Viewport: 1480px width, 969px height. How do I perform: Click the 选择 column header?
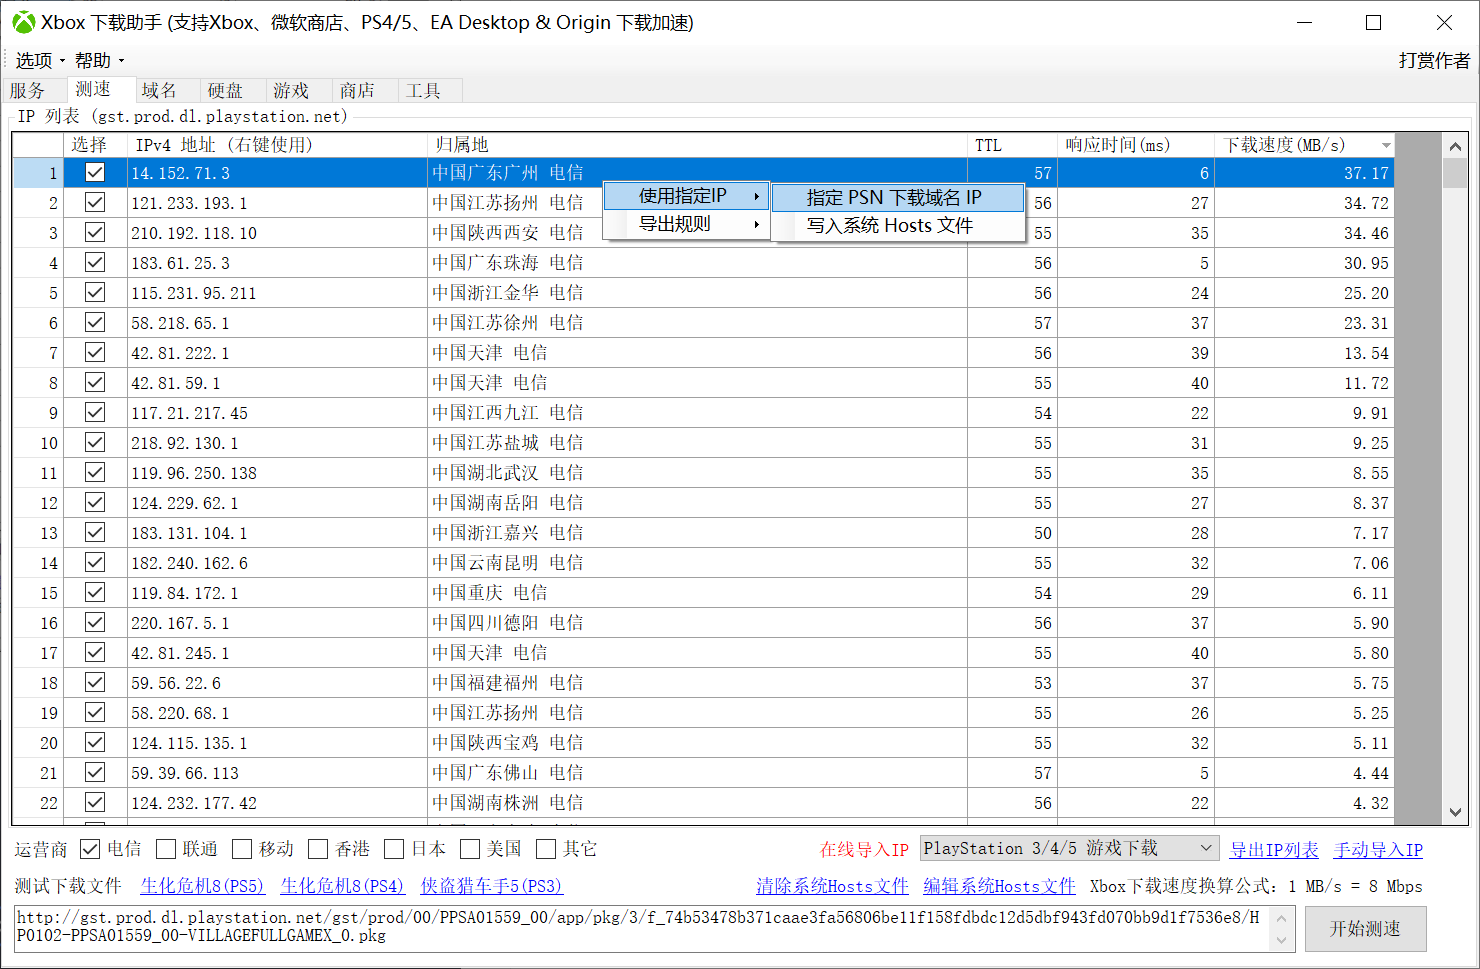[x=95, y=145]
